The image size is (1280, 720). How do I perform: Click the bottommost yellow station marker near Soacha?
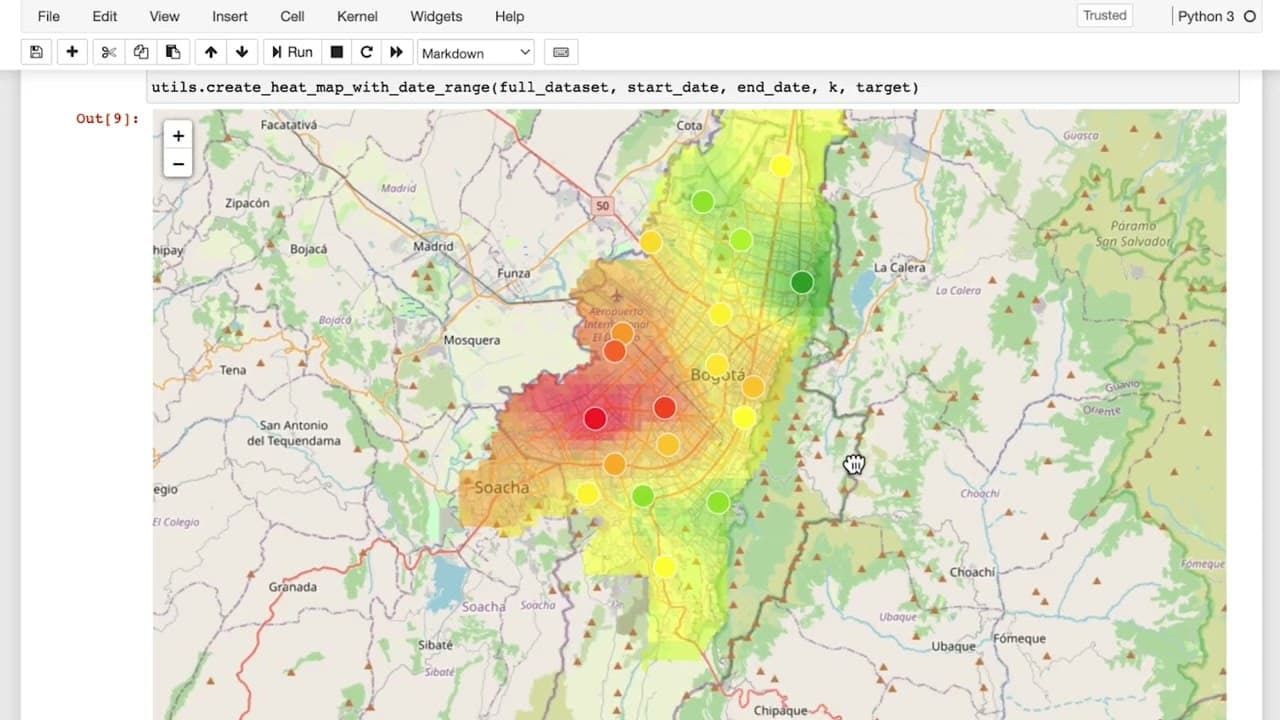pos(665,567)
